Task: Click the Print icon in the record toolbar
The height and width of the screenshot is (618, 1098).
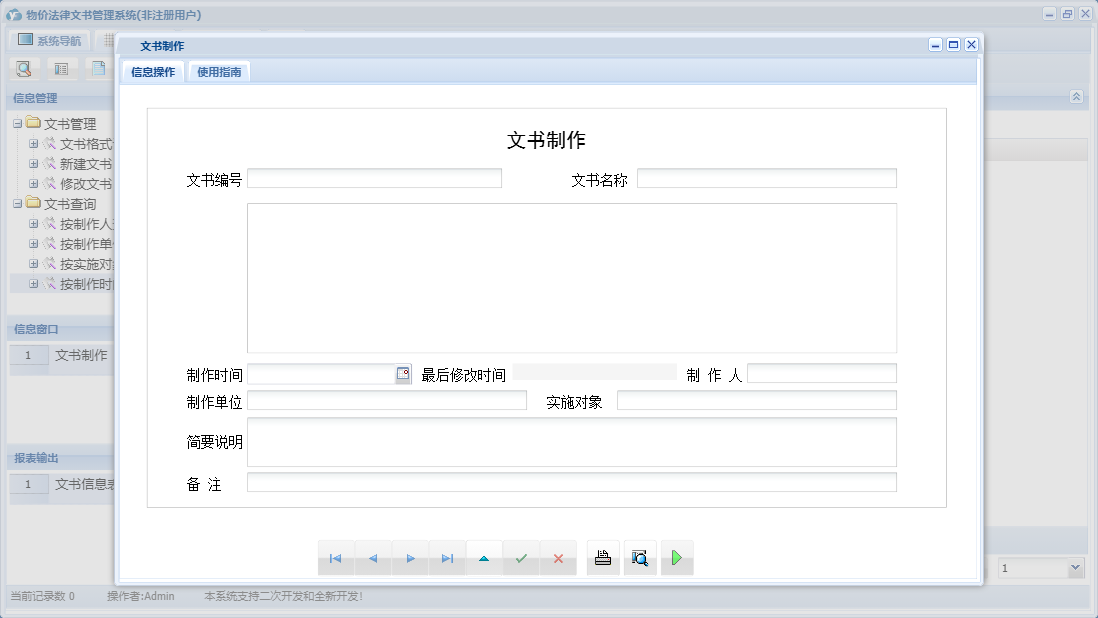Action: pyautogui.click(x=603, y=558)
